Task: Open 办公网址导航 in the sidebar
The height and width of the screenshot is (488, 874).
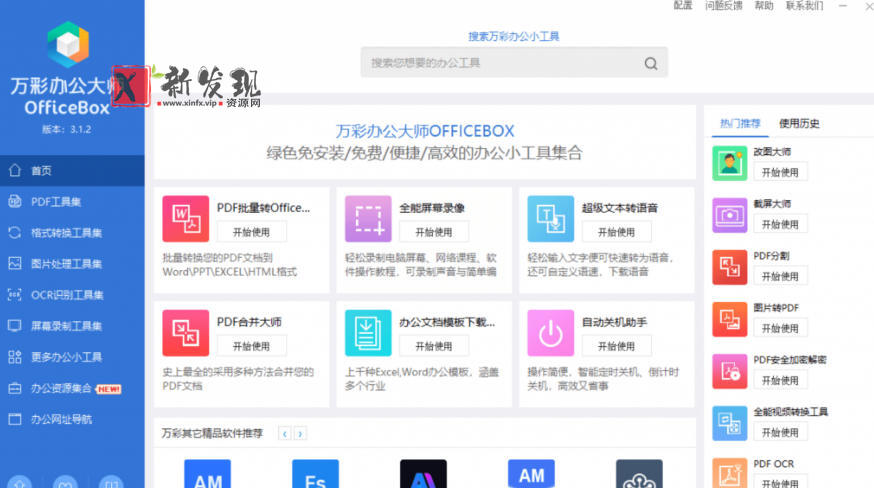Action: 72,419
